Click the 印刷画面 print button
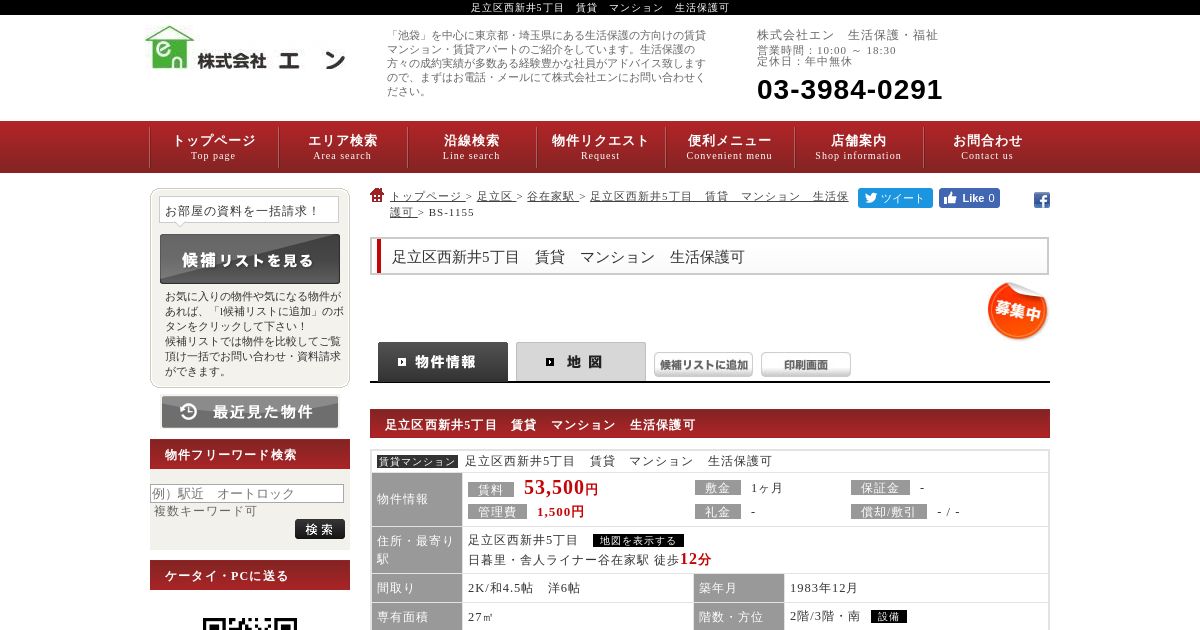This screenshot has height=630, width=1200. [x=806, y=365]
